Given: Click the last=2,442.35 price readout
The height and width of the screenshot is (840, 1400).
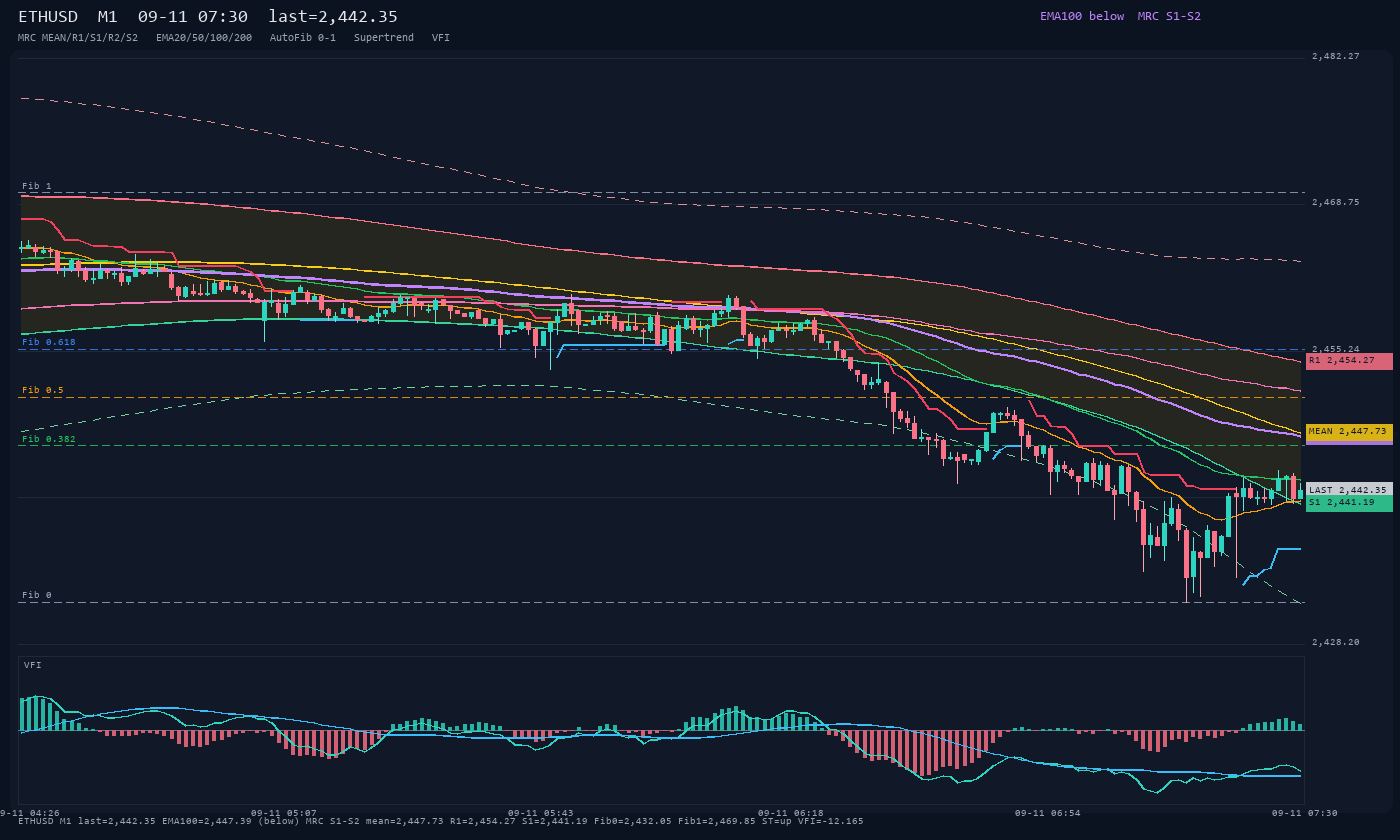Looking at the screenshot, I should point(333,17).
